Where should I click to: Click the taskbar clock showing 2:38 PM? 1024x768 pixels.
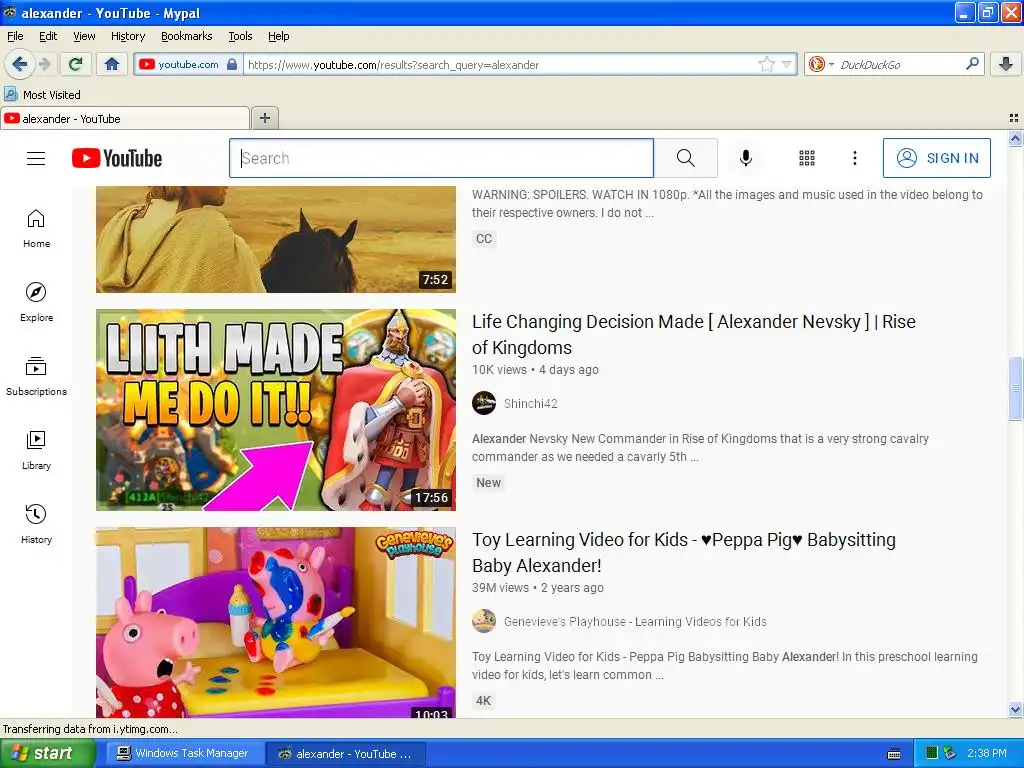pos(987,754)
